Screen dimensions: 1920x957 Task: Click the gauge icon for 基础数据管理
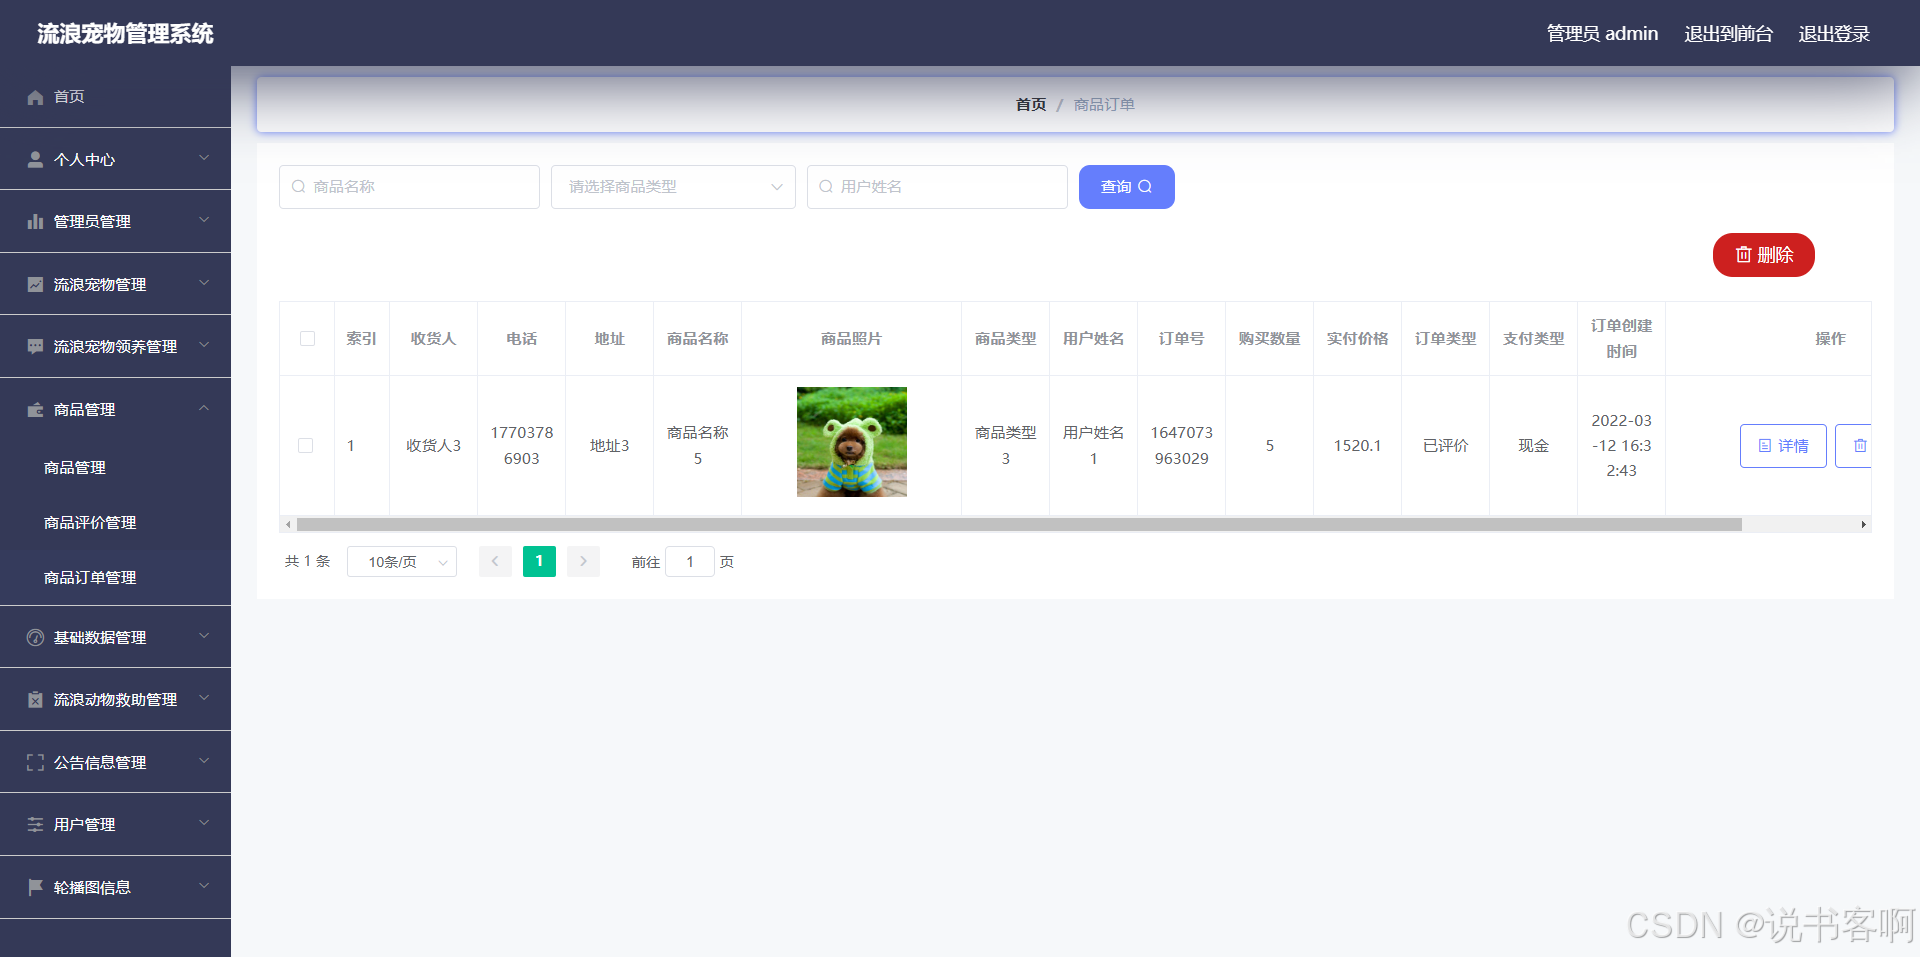35,637
